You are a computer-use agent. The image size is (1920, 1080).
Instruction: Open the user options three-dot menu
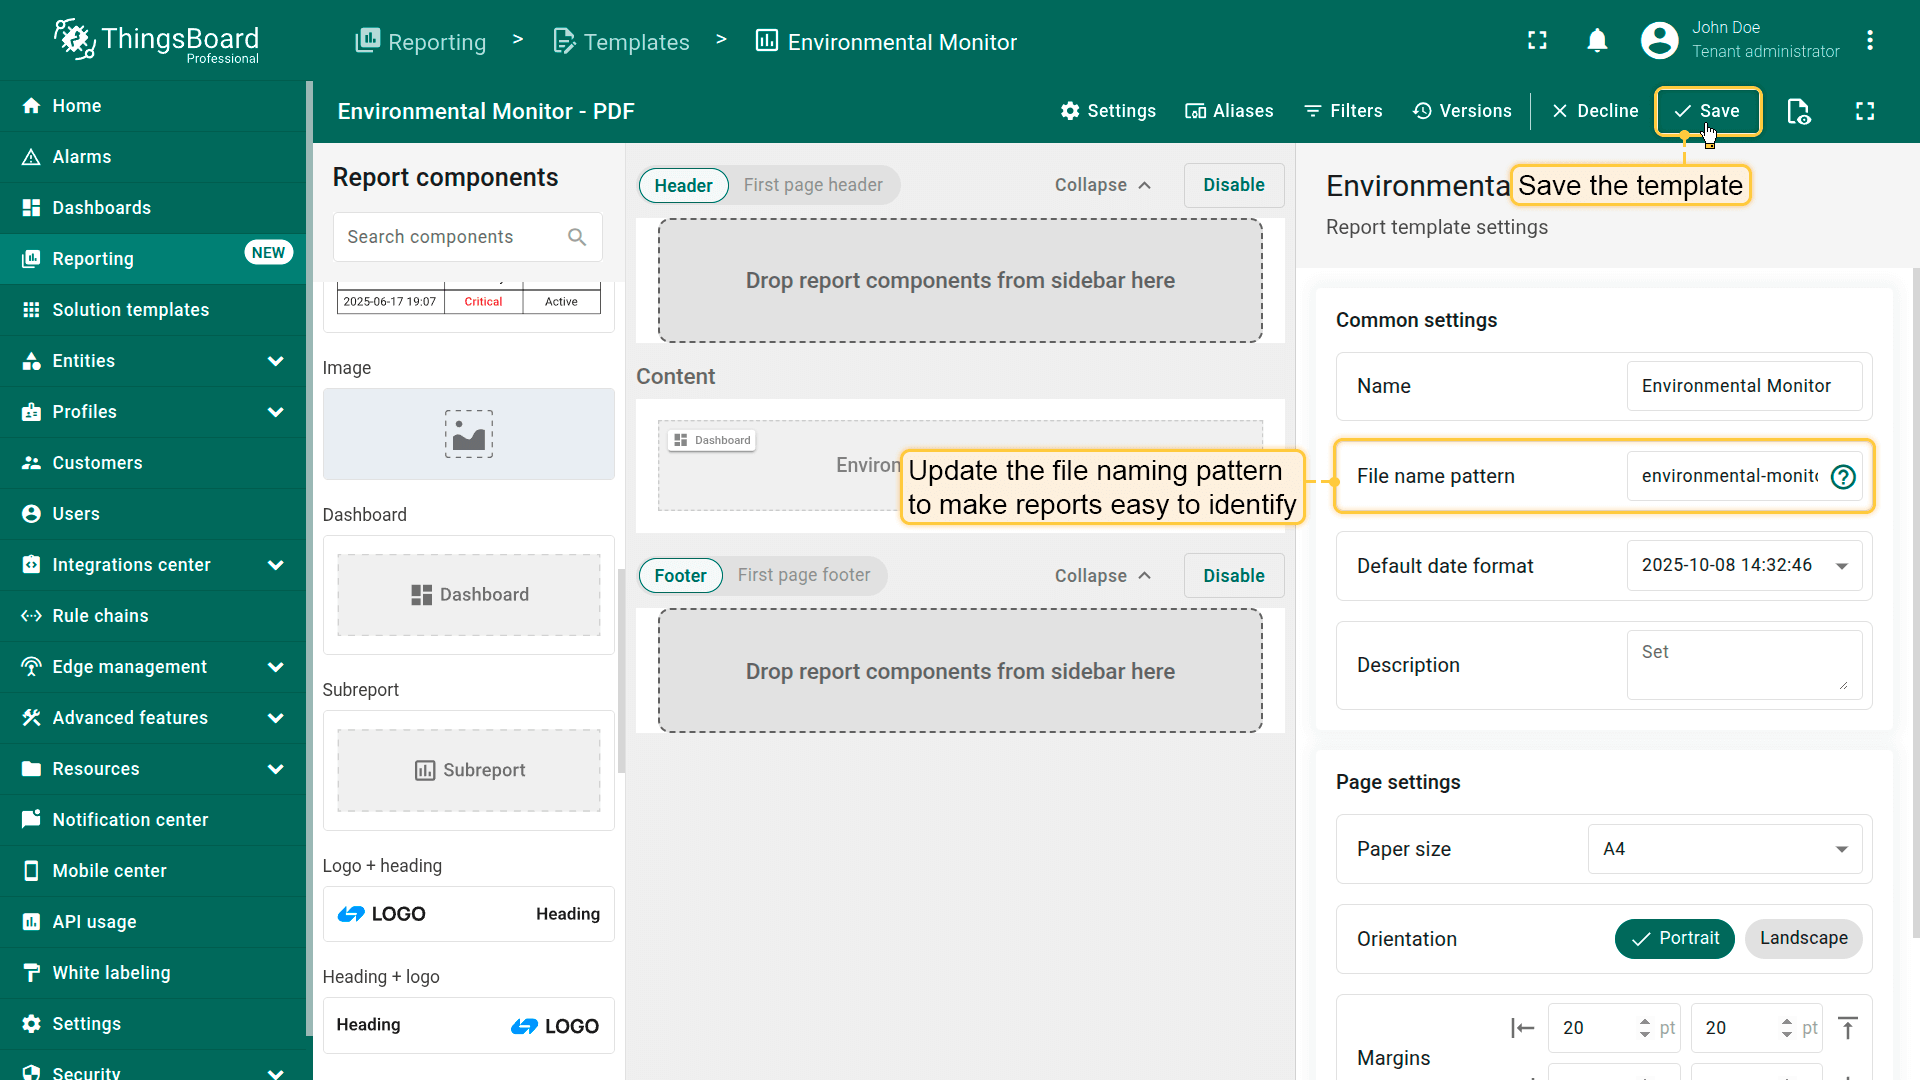click(x=1870, y=40)
